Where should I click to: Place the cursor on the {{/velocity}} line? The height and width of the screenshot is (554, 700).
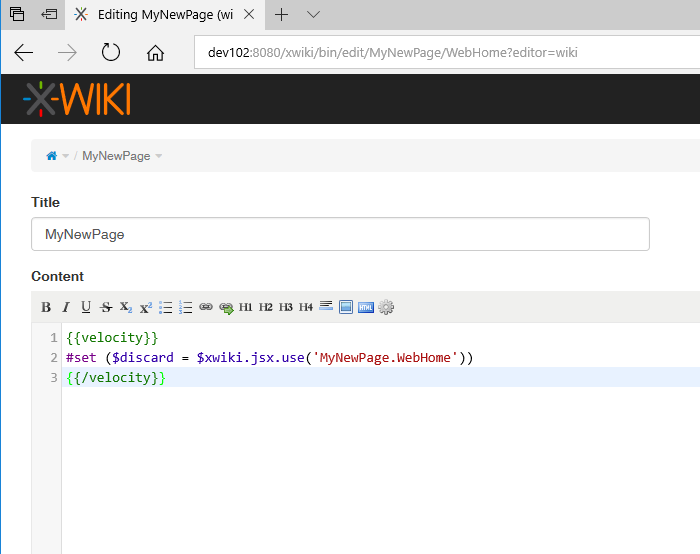pyautogui.click(x=116, y=378)
